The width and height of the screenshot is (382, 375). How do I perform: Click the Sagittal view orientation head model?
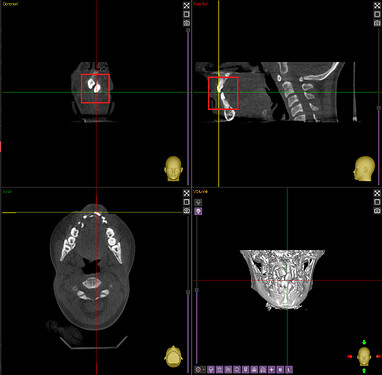click(364, 169)
